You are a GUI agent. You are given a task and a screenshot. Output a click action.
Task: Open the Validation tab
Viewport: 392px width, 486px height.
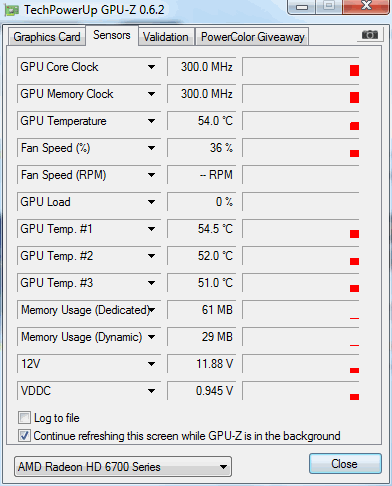[166, 37]
